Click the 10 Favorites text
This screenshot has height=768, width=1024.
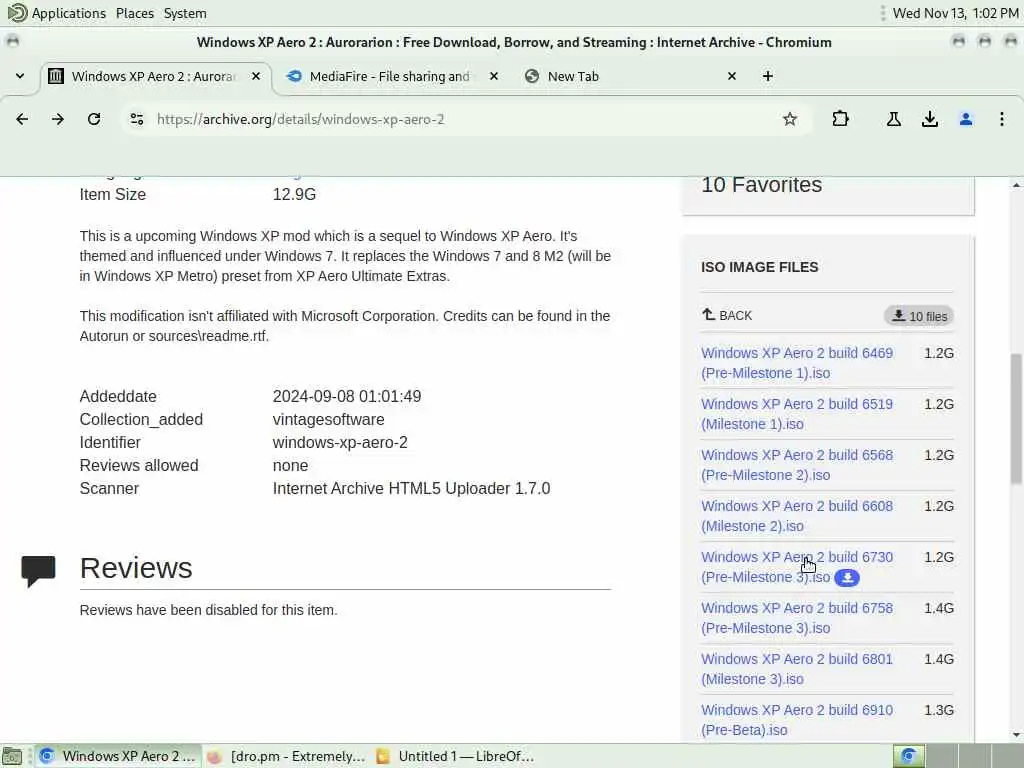coord(761,185)
